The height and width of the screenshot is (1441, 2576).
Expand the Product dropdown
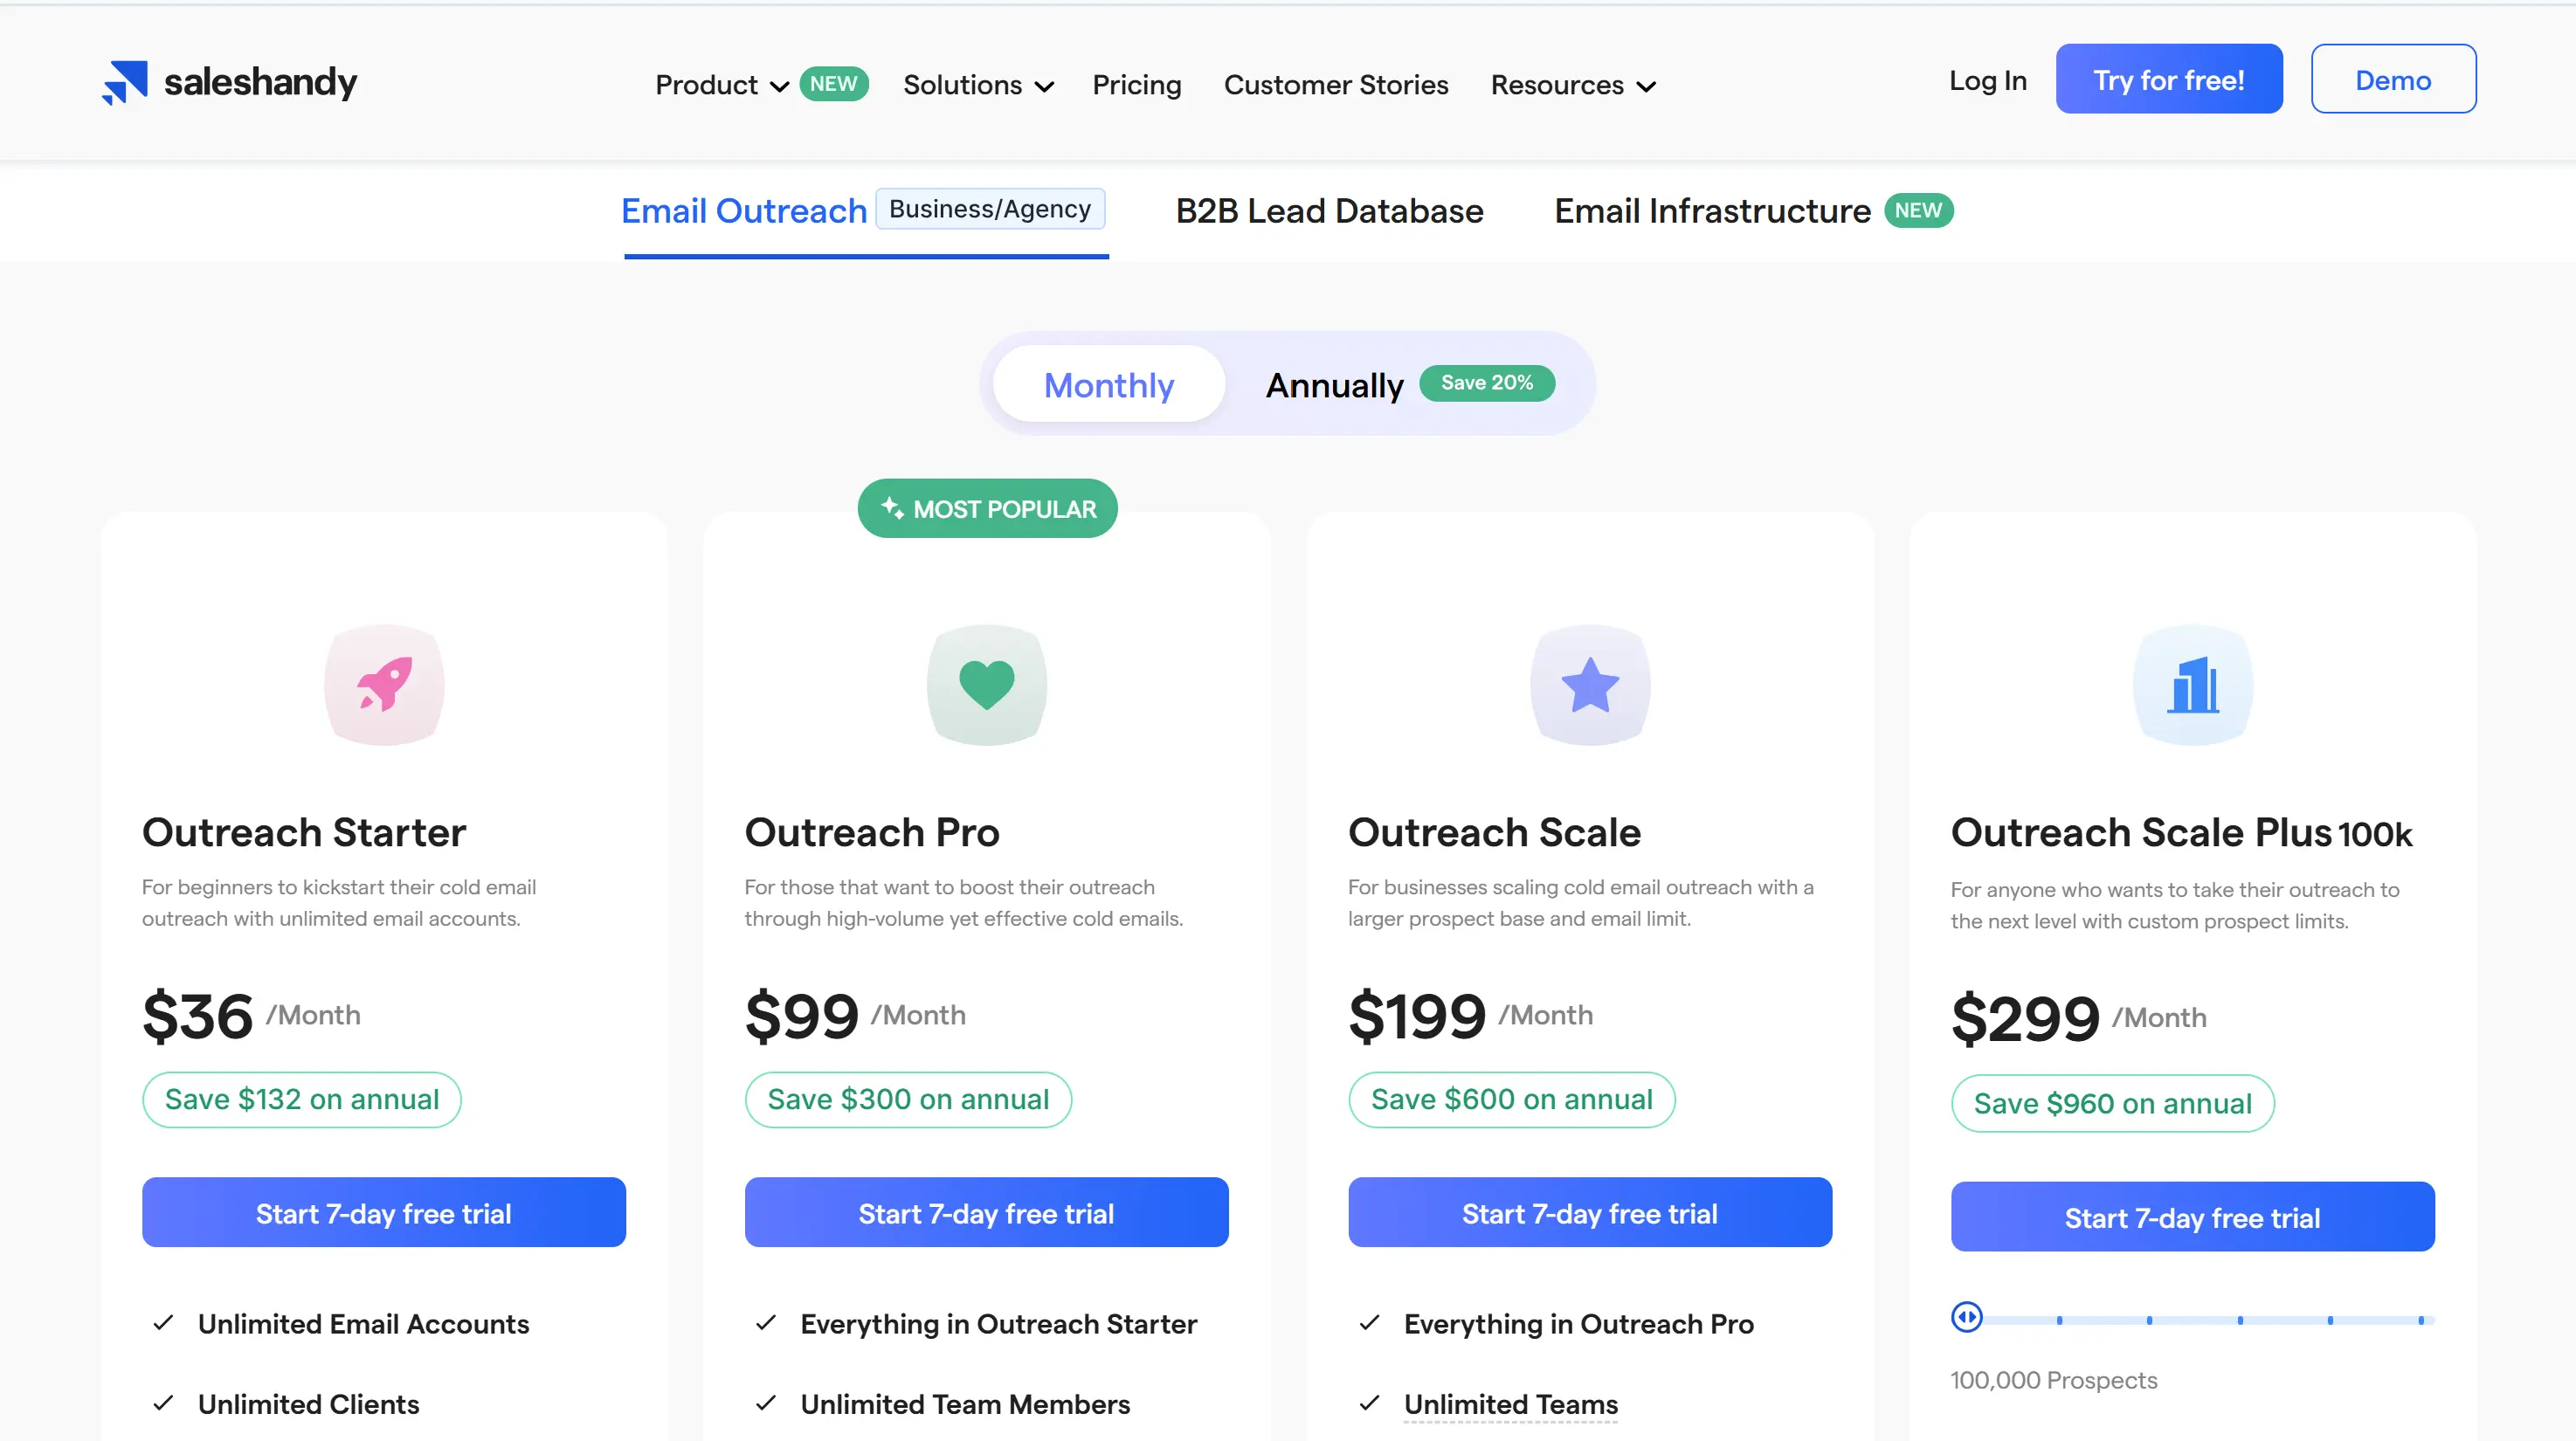(x=721, y=85)
